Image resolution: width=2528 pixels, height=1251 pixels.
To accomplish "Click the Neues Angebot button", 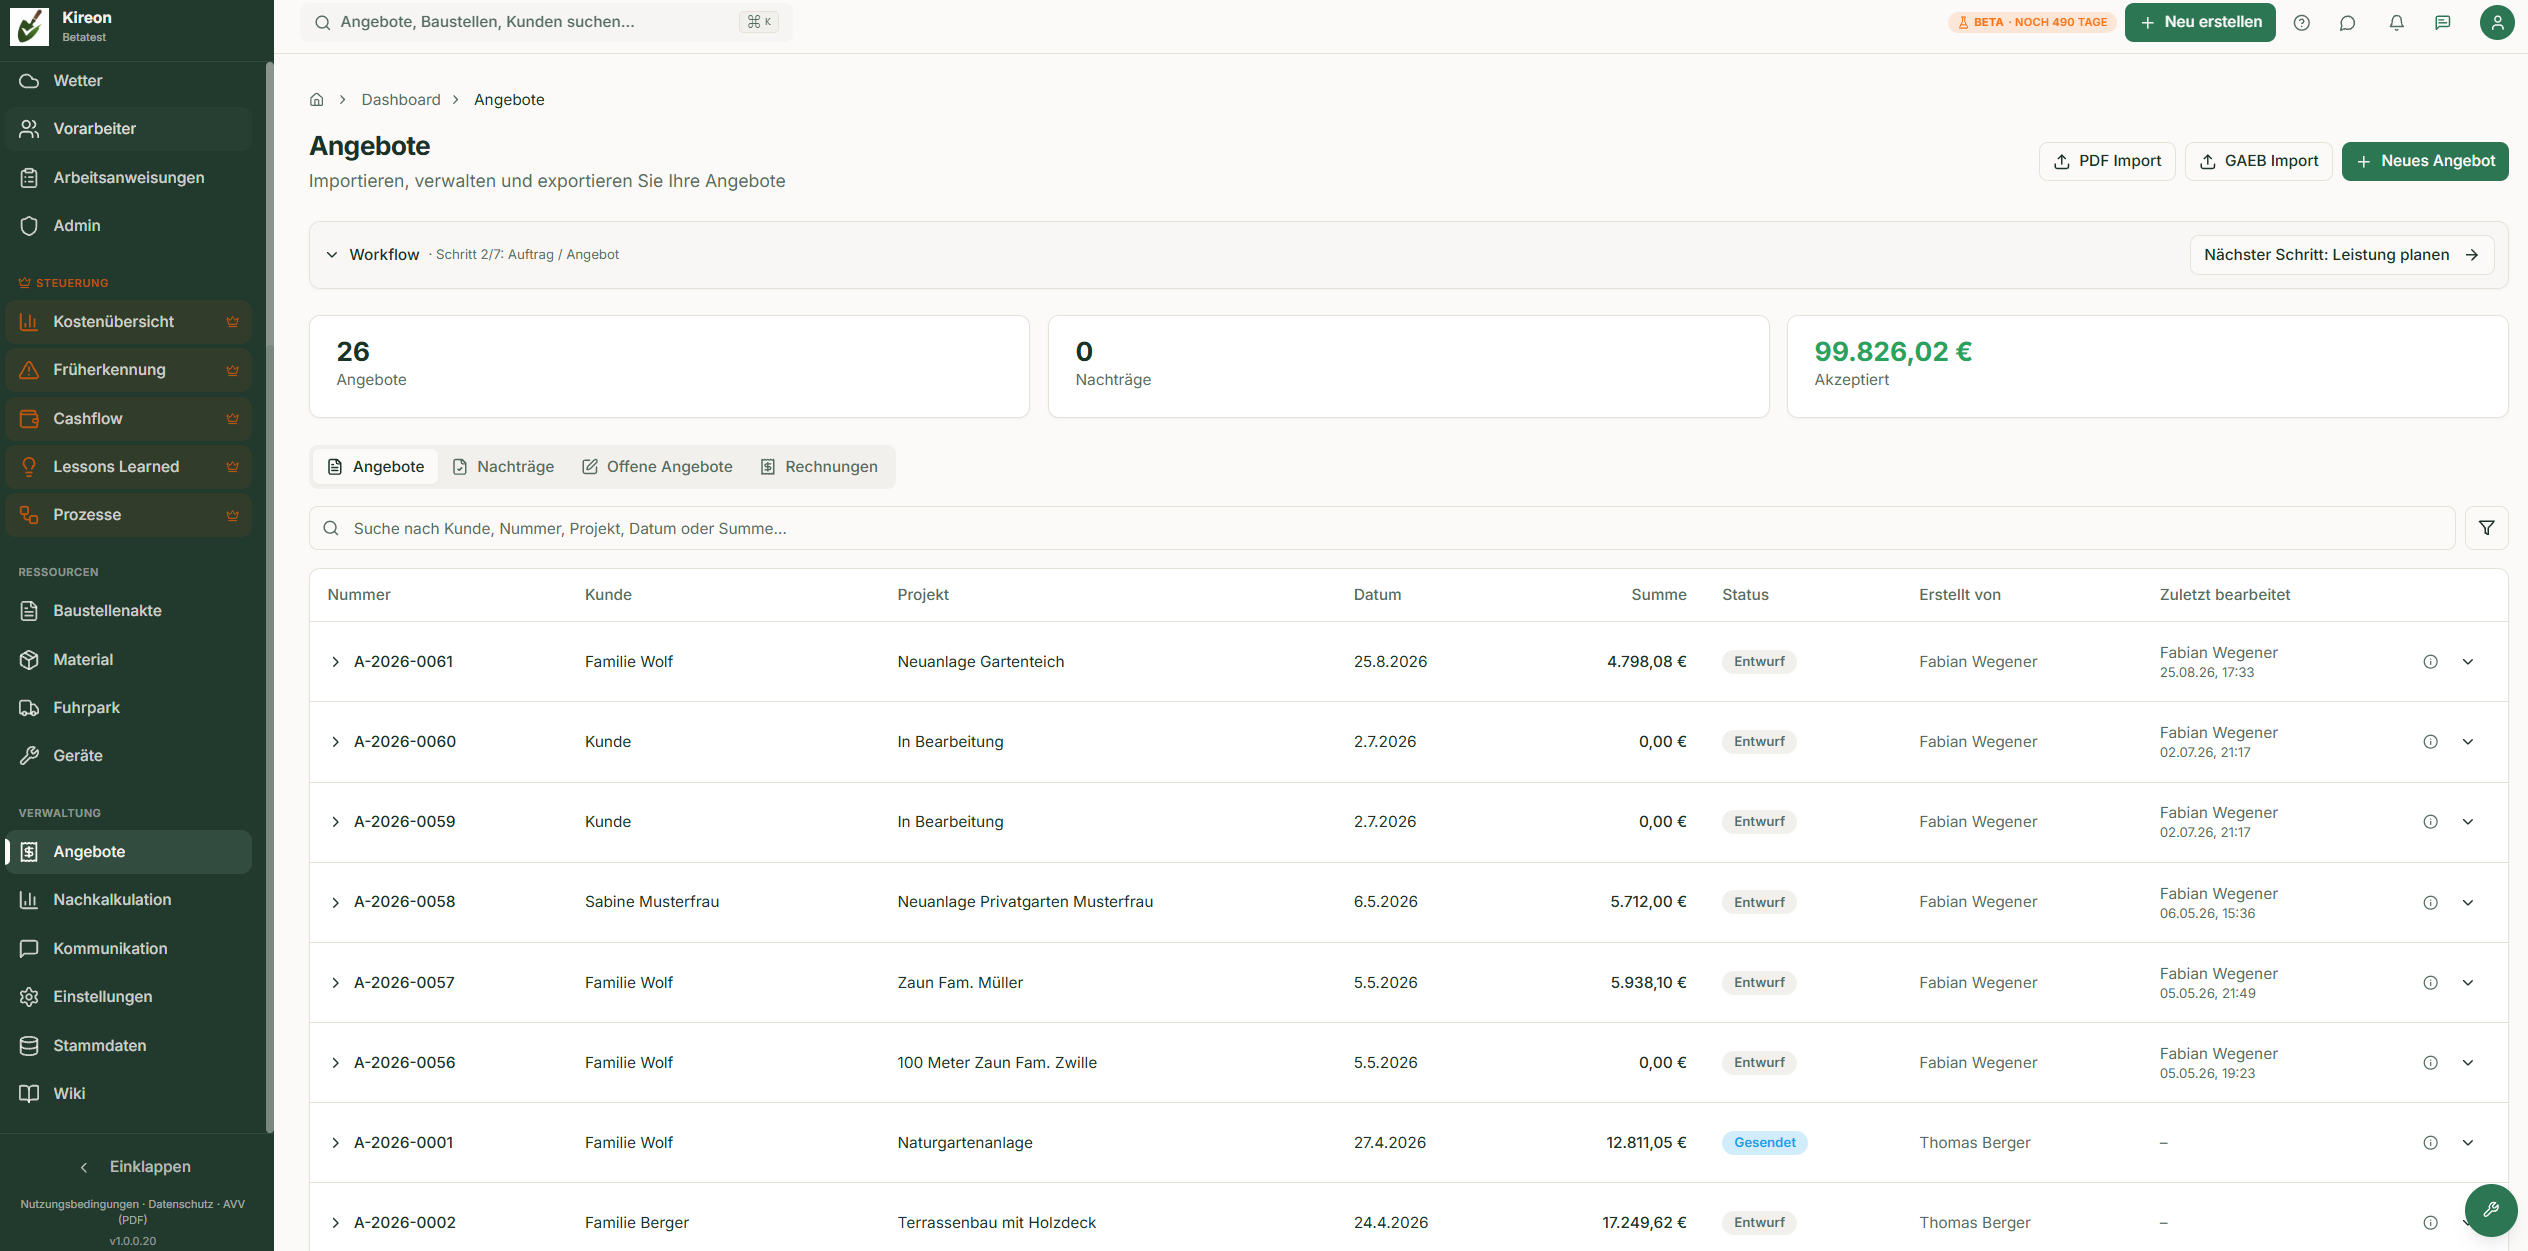I will click(2425, 161).
